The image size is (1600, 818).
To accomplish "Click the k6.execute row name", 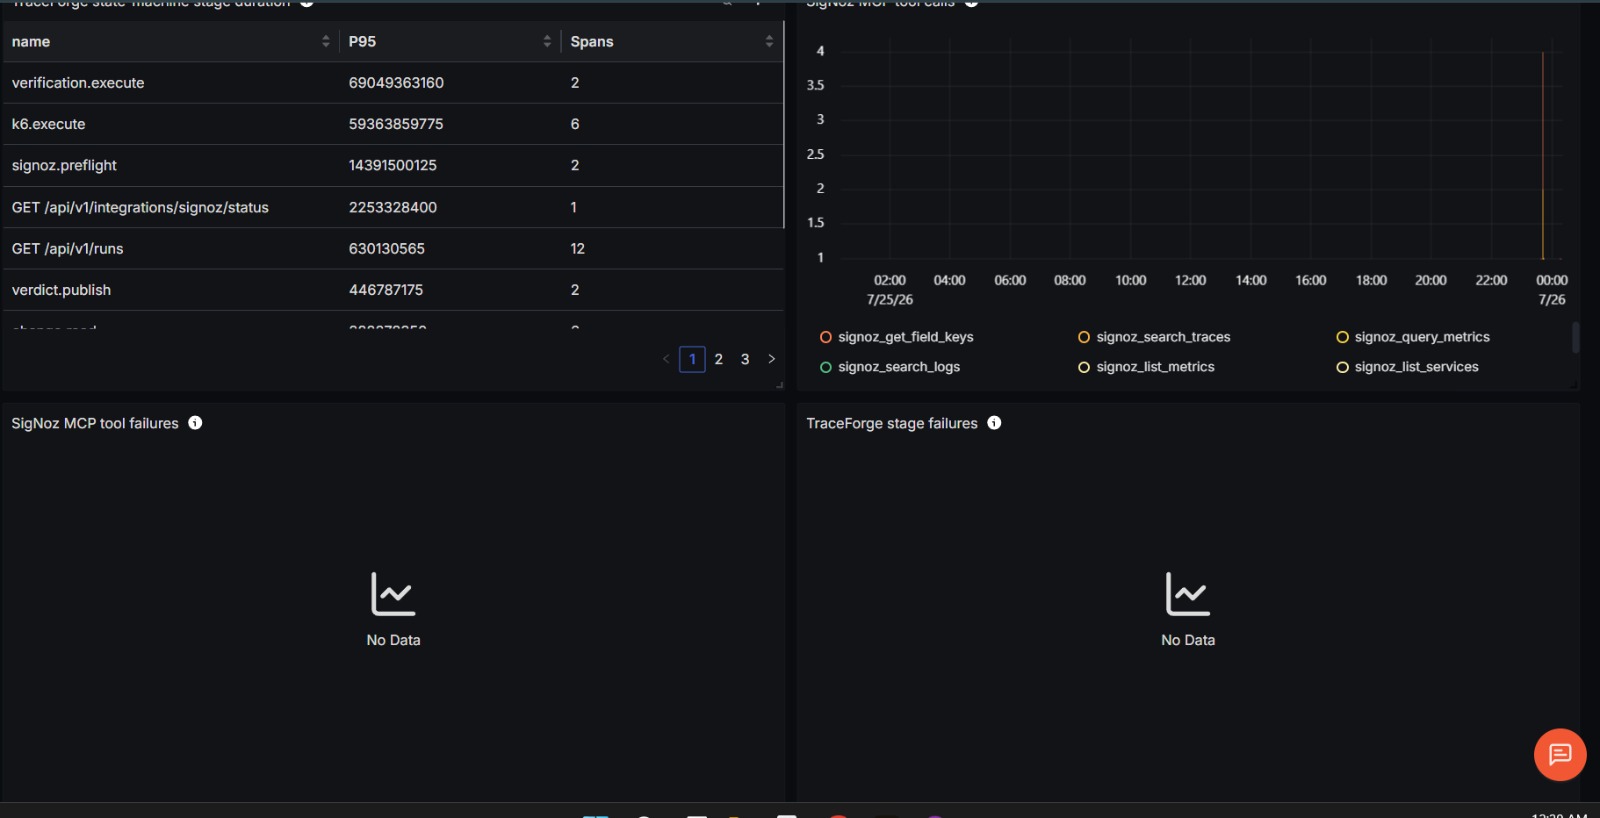I will click(x=48, y=124).
